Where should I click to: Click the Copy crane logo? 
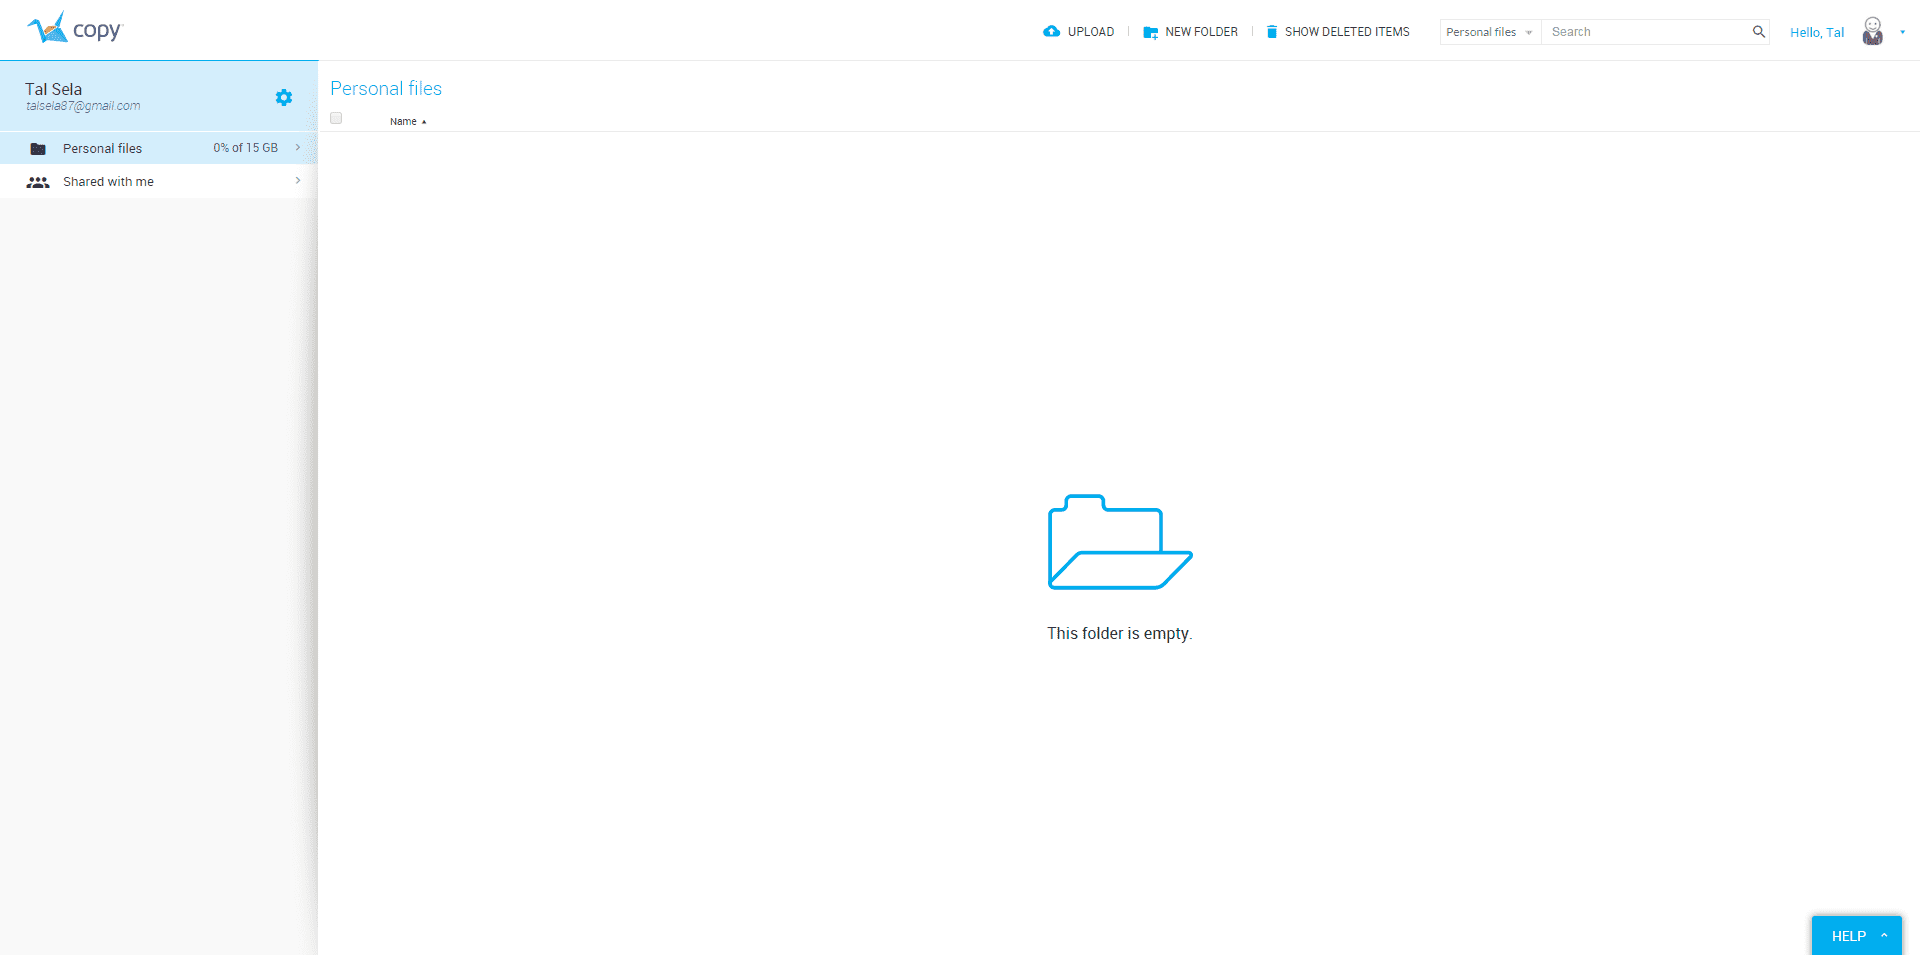click(73, 28)
